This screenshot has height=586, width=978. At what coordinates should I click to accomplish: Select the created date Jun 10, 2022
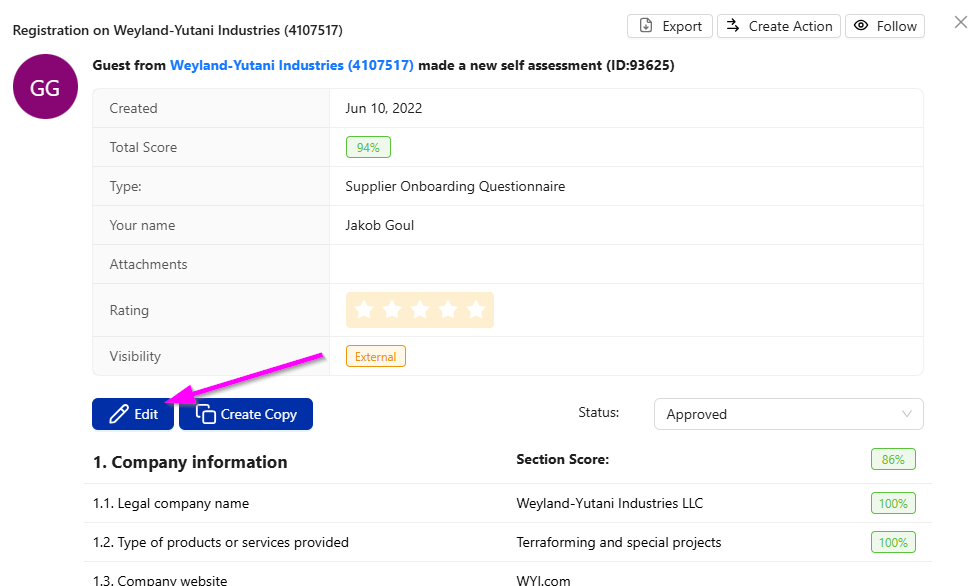coord(384,108)
